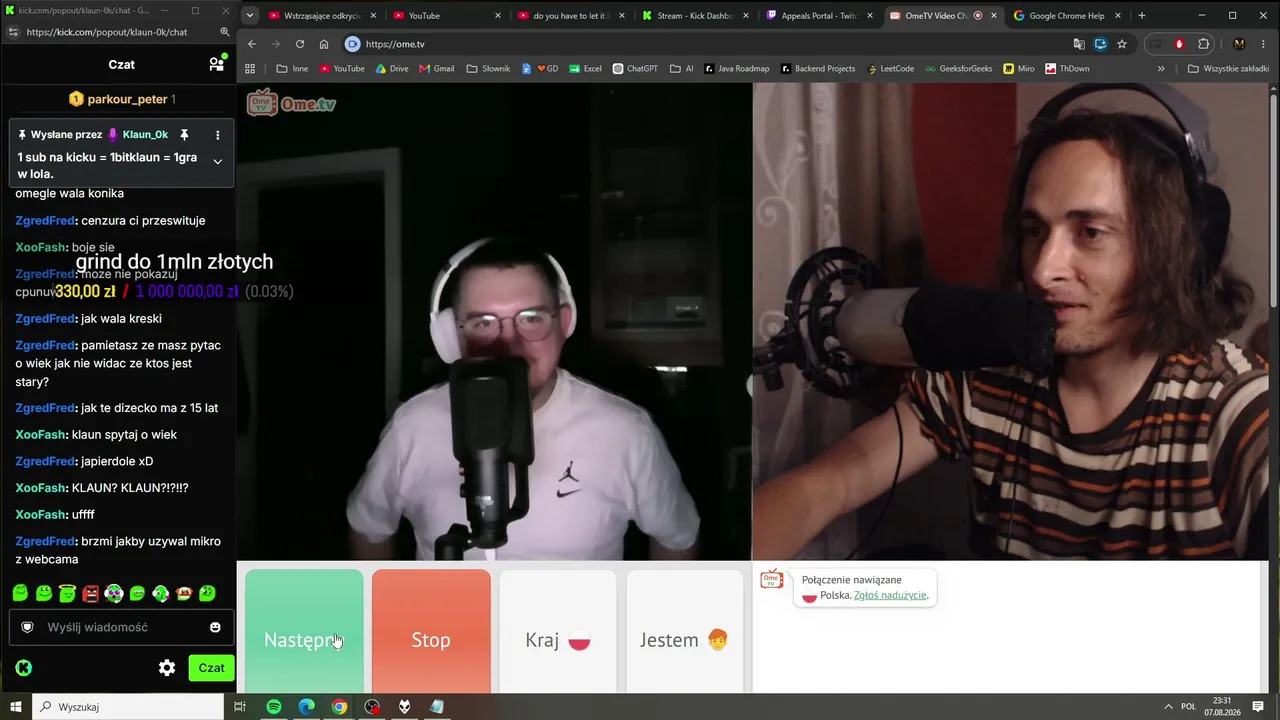Open the apps grid in bookmarks bar
This screenshot has height=720, width=1280.
point(250,69)
